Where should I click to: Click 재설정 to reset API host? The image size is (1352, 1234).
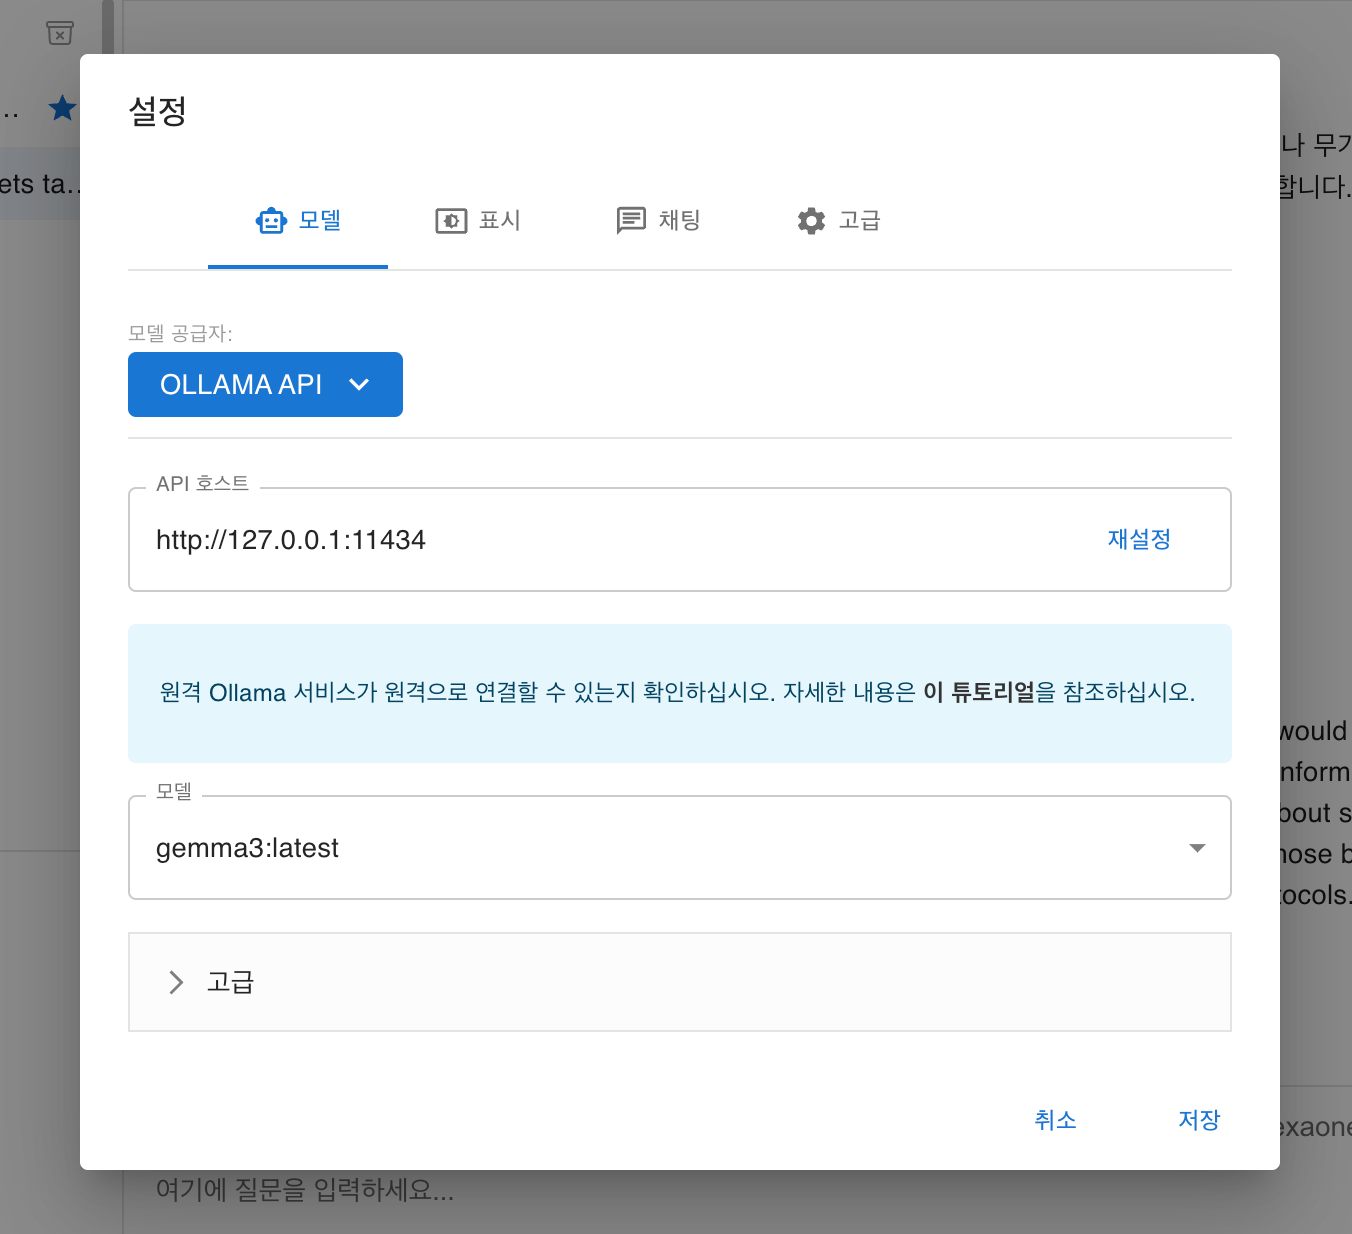pyautogui.click(x=1139, y=540)
